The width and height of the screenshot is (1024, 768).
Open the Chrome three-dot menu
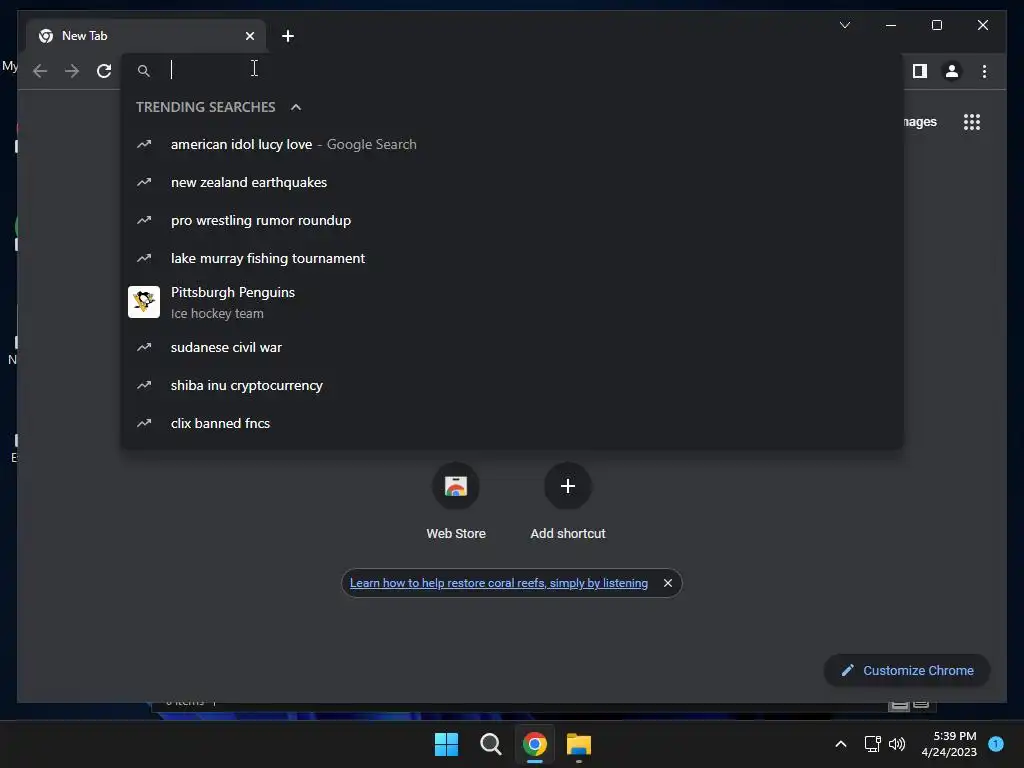984,71
